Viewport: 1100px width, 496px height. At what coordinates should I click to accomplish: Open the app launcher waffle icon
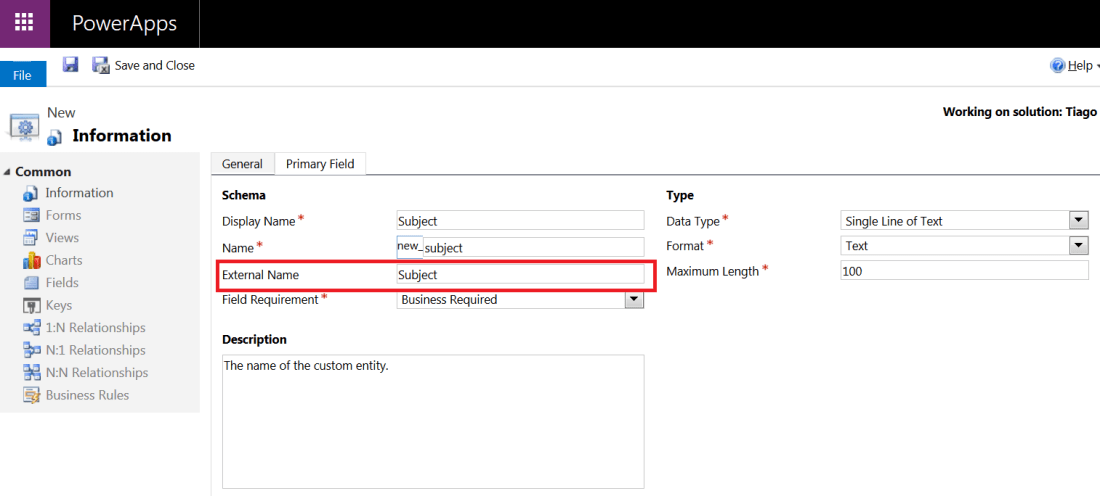[x=24, y=23]
